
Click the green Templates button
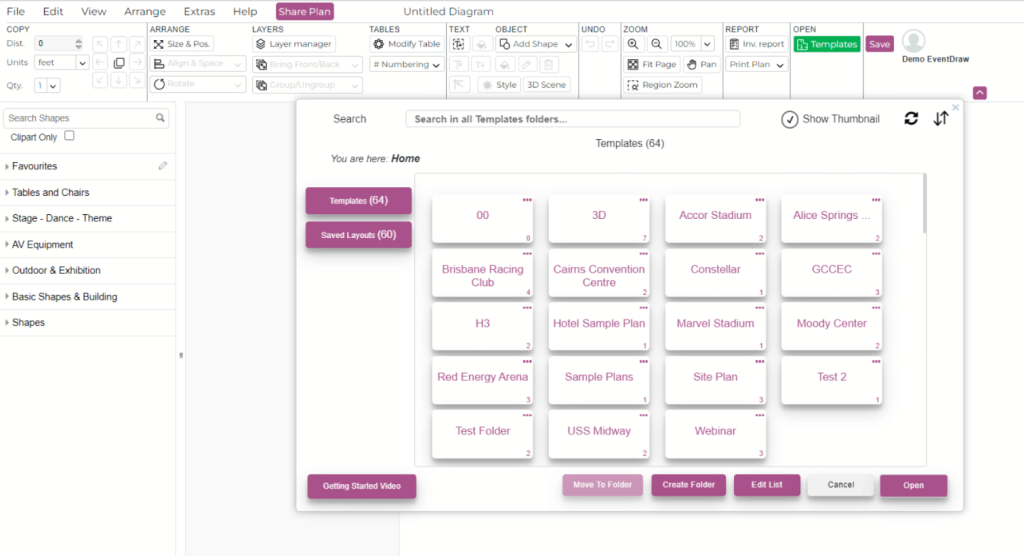pyautogui.click(x=827, y=44)
